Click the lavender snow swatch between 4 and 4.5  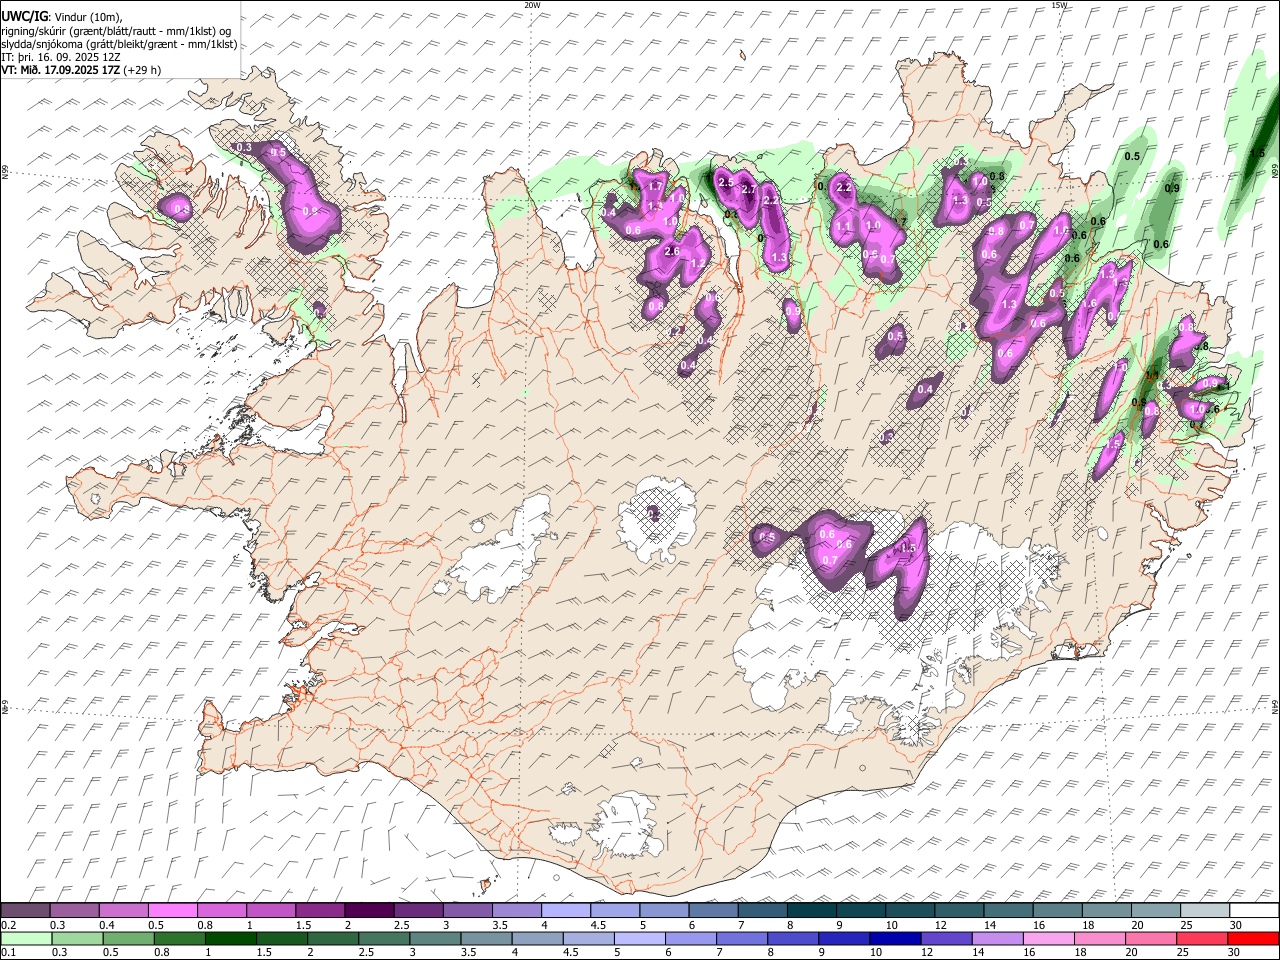(x=564, y=911)
